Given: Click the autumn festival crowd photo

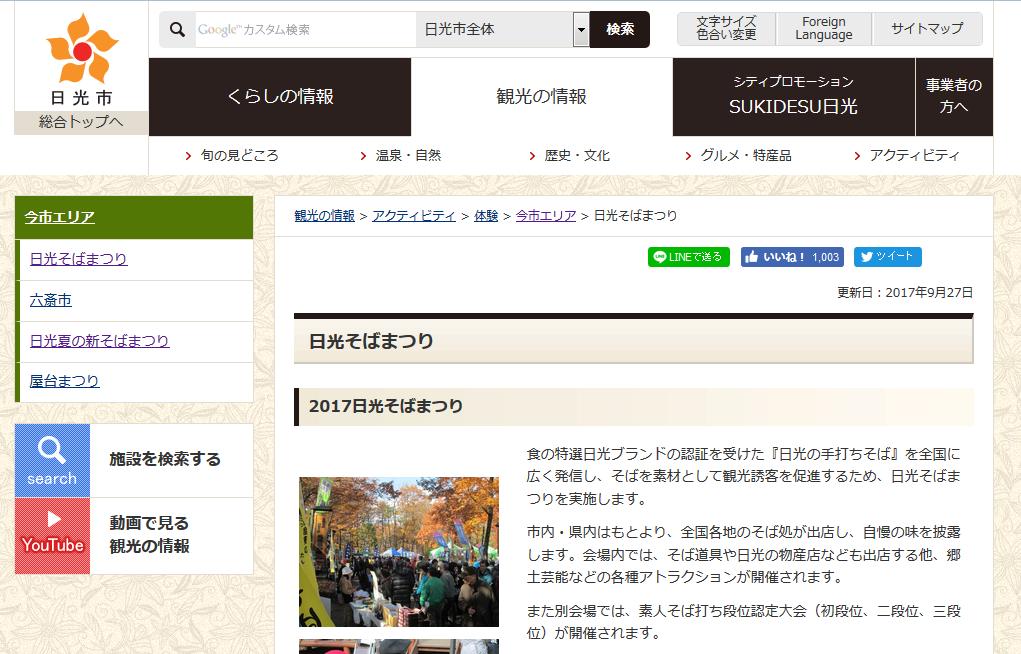Looking at the screenshot, I should (399, 552).
